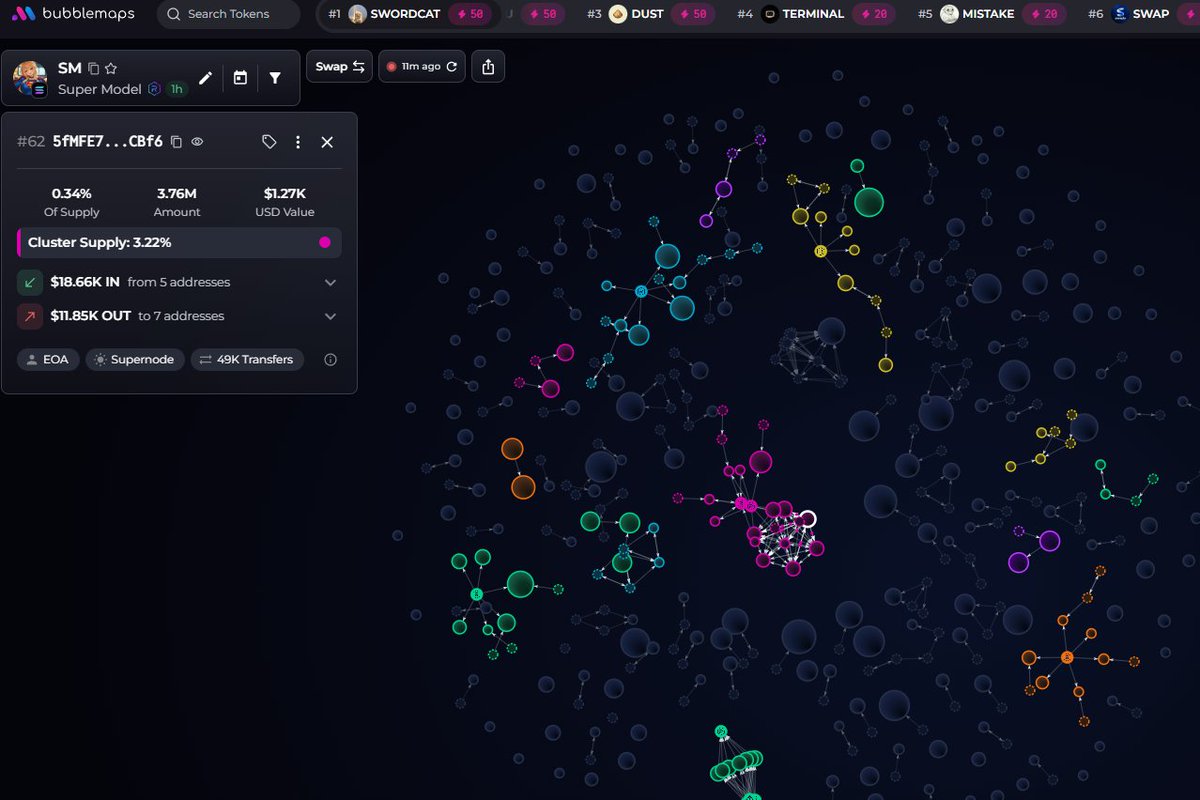Open the funnel filter icon

[275, 78]
